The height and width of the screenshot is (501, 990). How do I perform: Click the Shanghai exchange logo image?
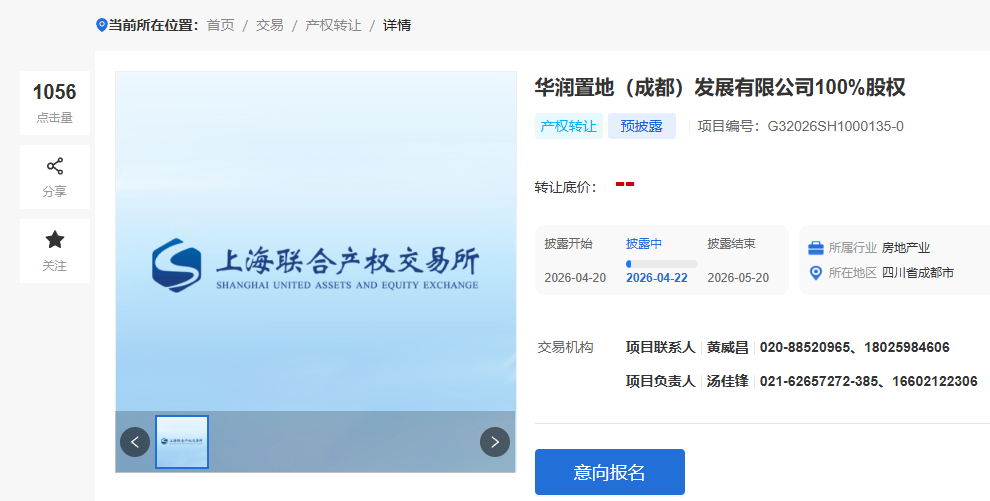click(315, 265)
